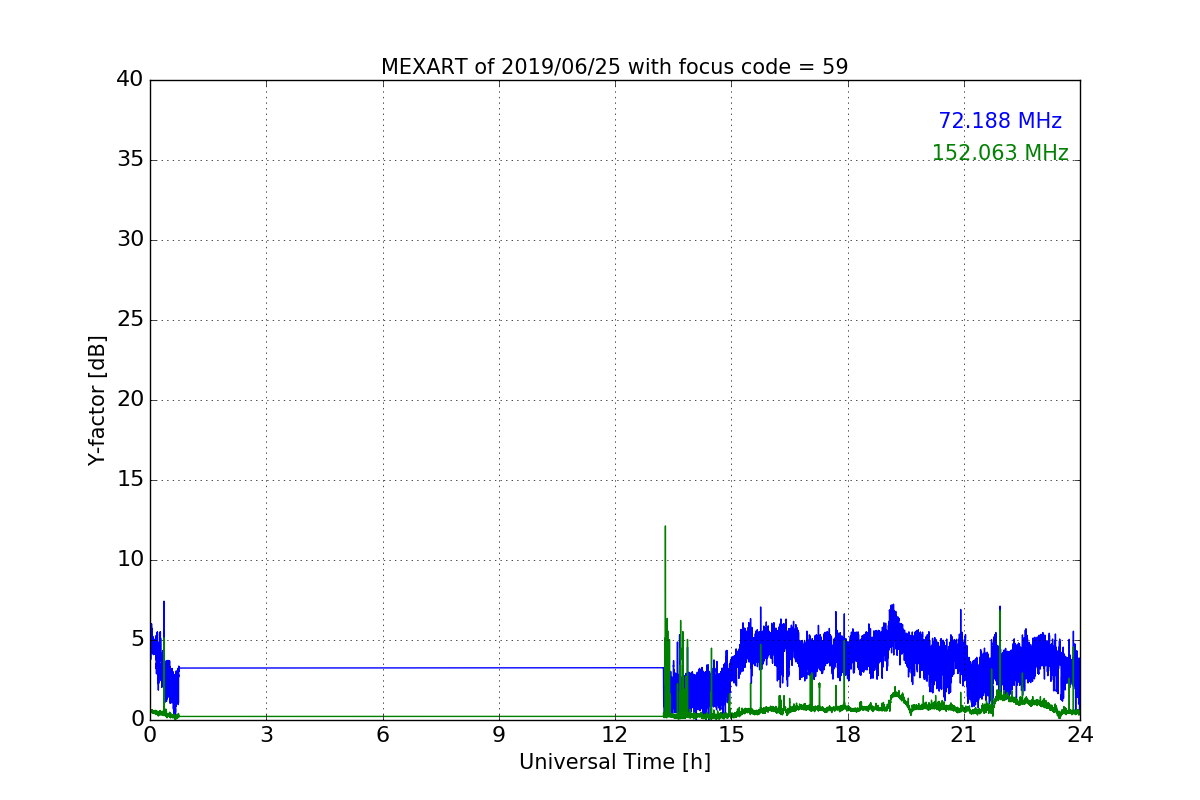Click the plot title 'MEXART of 2019/06/25'
The width and height of the screenshot is (1200, 800).
(614, 67)
